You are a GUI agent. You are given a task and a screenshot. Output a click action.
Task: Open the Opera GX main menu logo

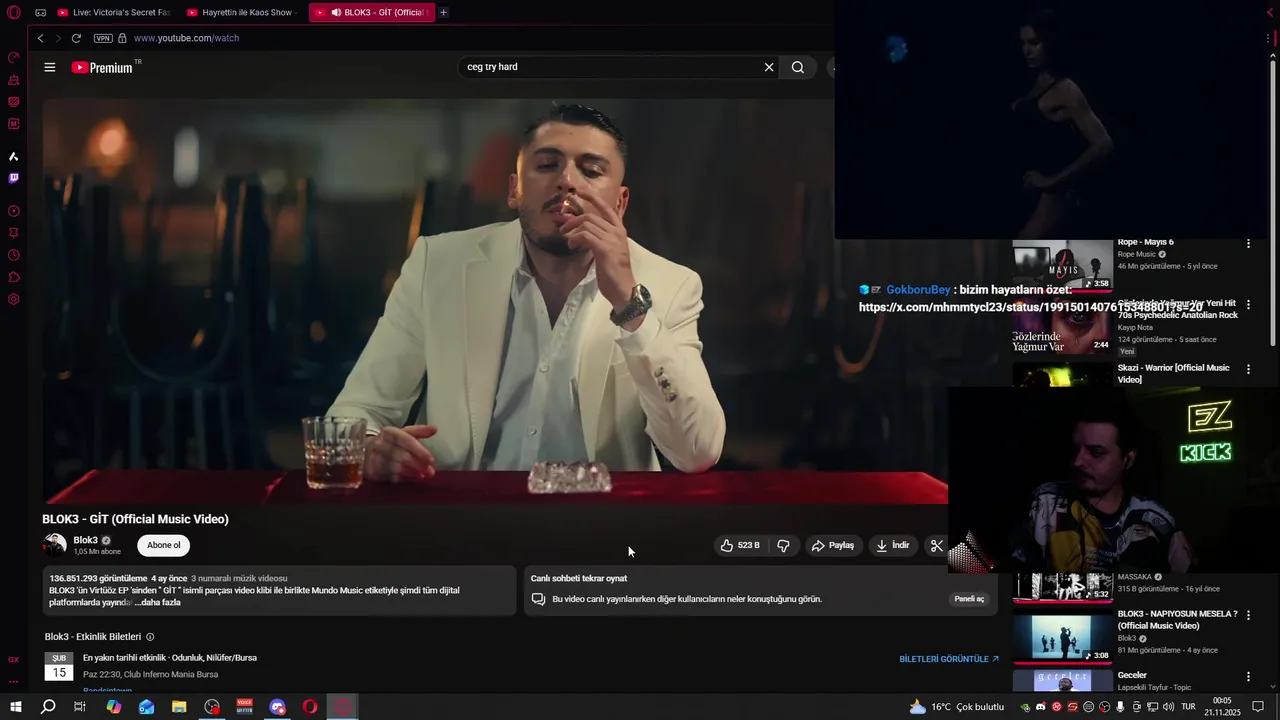[x=14, y=13]
